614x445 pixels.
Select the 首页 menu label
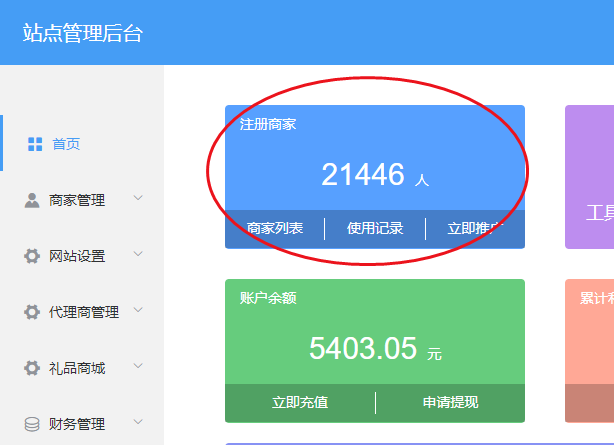click(x=66, y=144)
